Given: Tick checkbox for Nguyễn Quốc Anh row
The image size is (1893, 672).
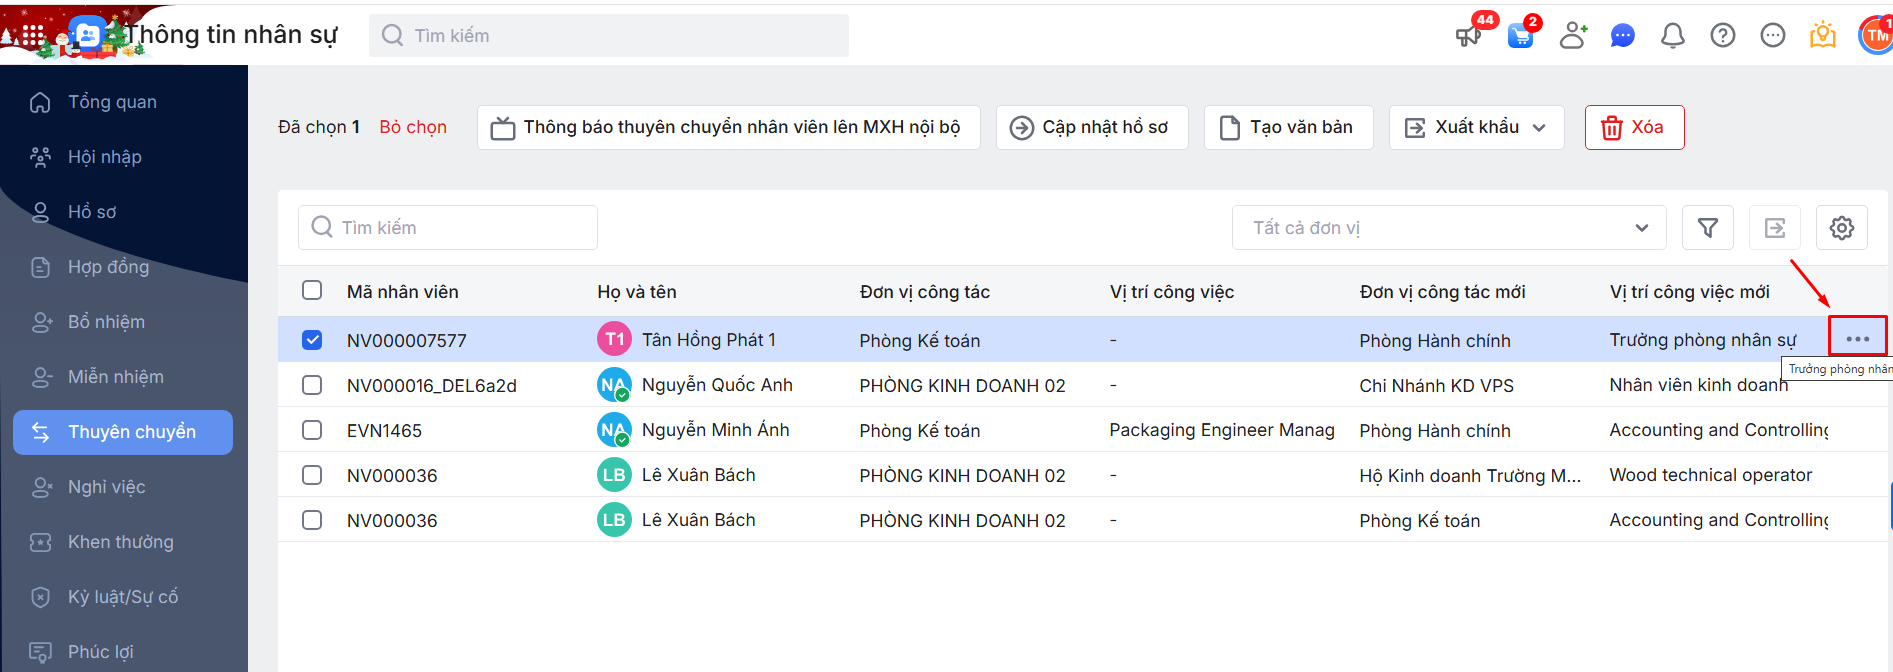Looking at the screenshot, I should click(312, 385).
